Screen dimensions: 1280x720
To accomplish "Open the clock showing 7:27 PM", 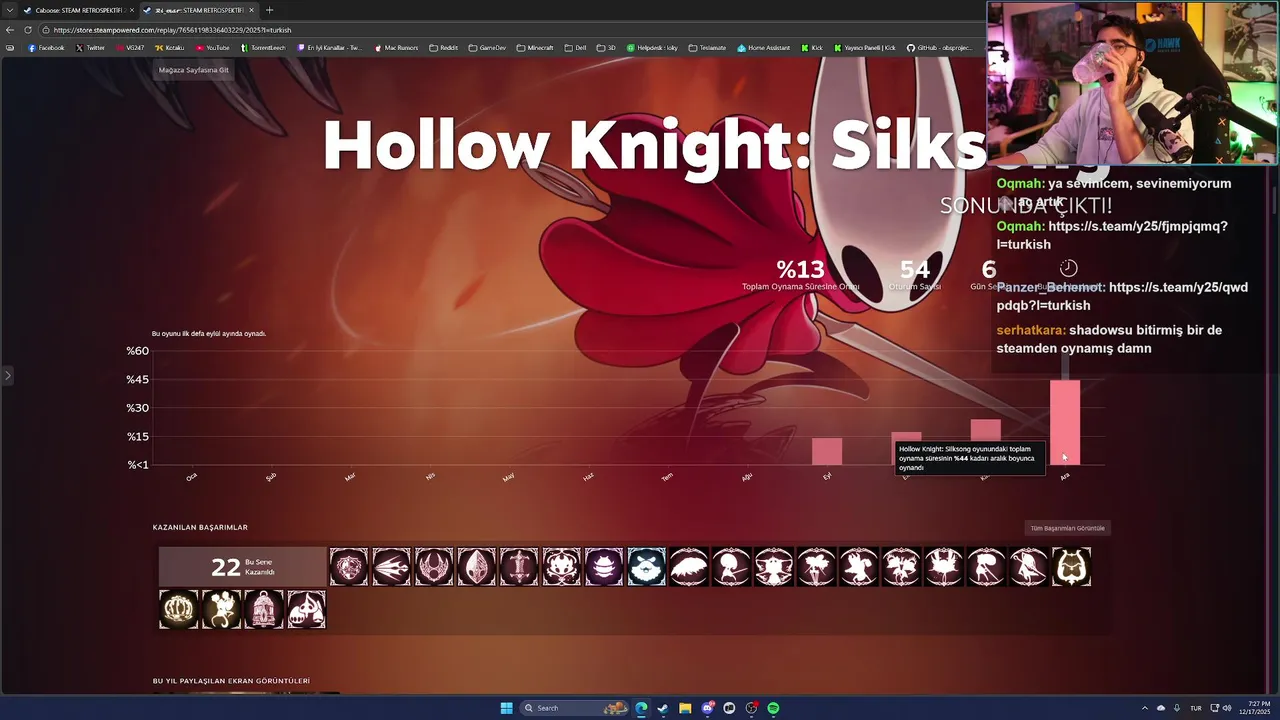I will tap(1254, 708).
